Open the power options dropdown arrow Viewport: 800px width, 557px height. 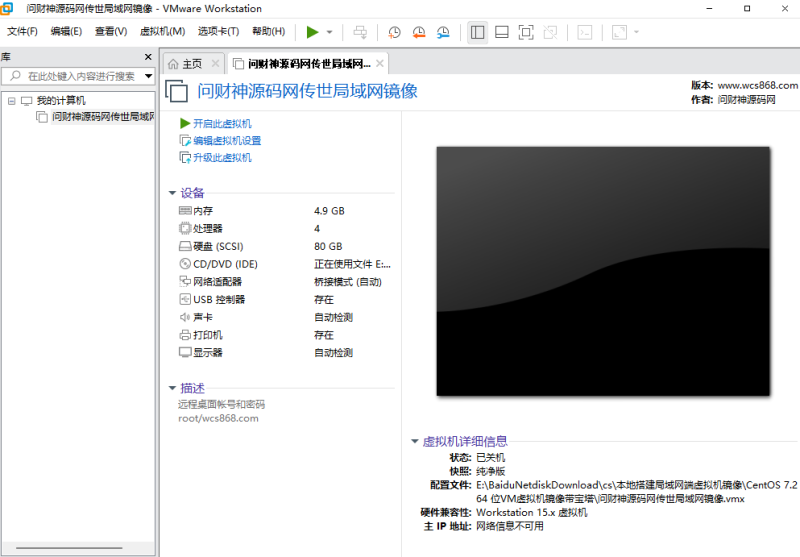(x=330, y=32)
